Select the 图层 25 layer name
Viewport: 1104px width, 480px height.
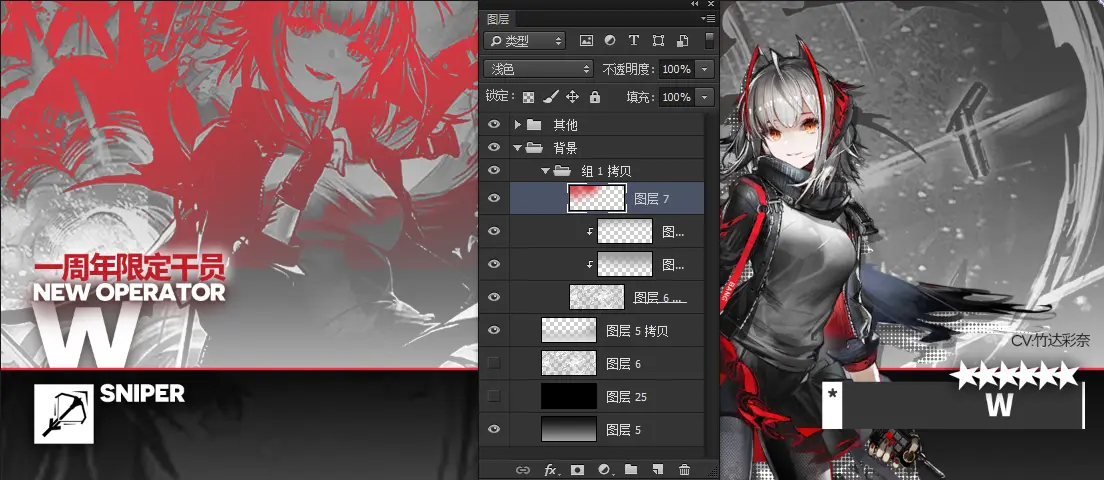[x=627, y=397]
